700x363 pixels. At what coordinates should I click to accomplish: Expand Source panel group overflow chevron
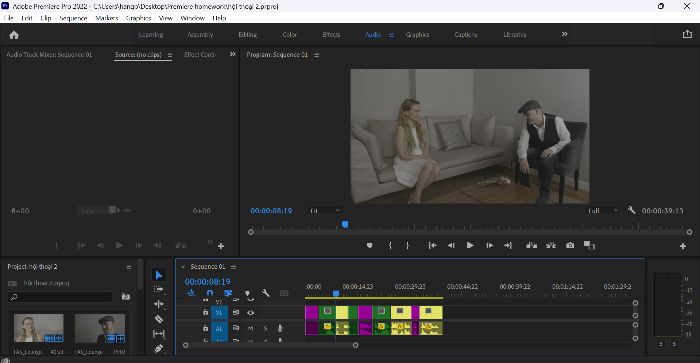coord(232,54)
